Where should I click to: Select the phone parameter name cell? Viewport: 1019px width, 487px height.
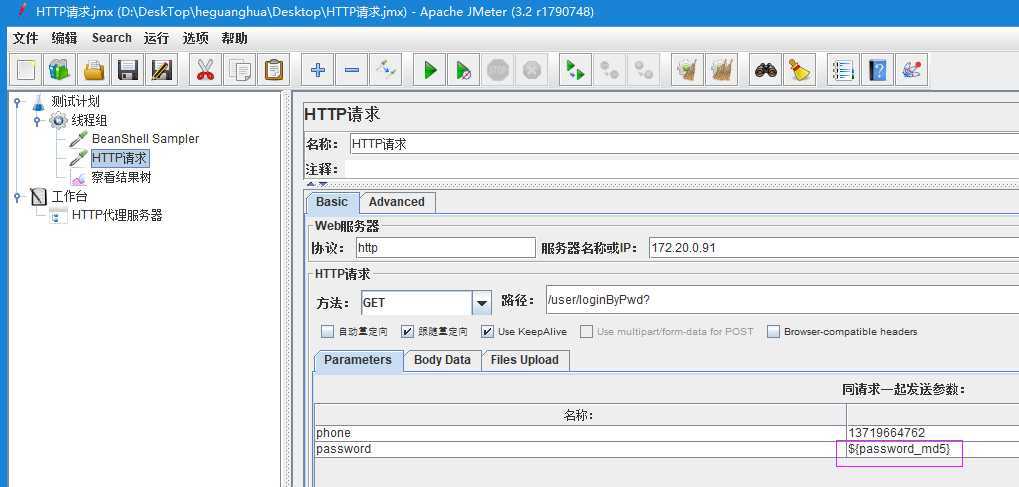[580, 433]
